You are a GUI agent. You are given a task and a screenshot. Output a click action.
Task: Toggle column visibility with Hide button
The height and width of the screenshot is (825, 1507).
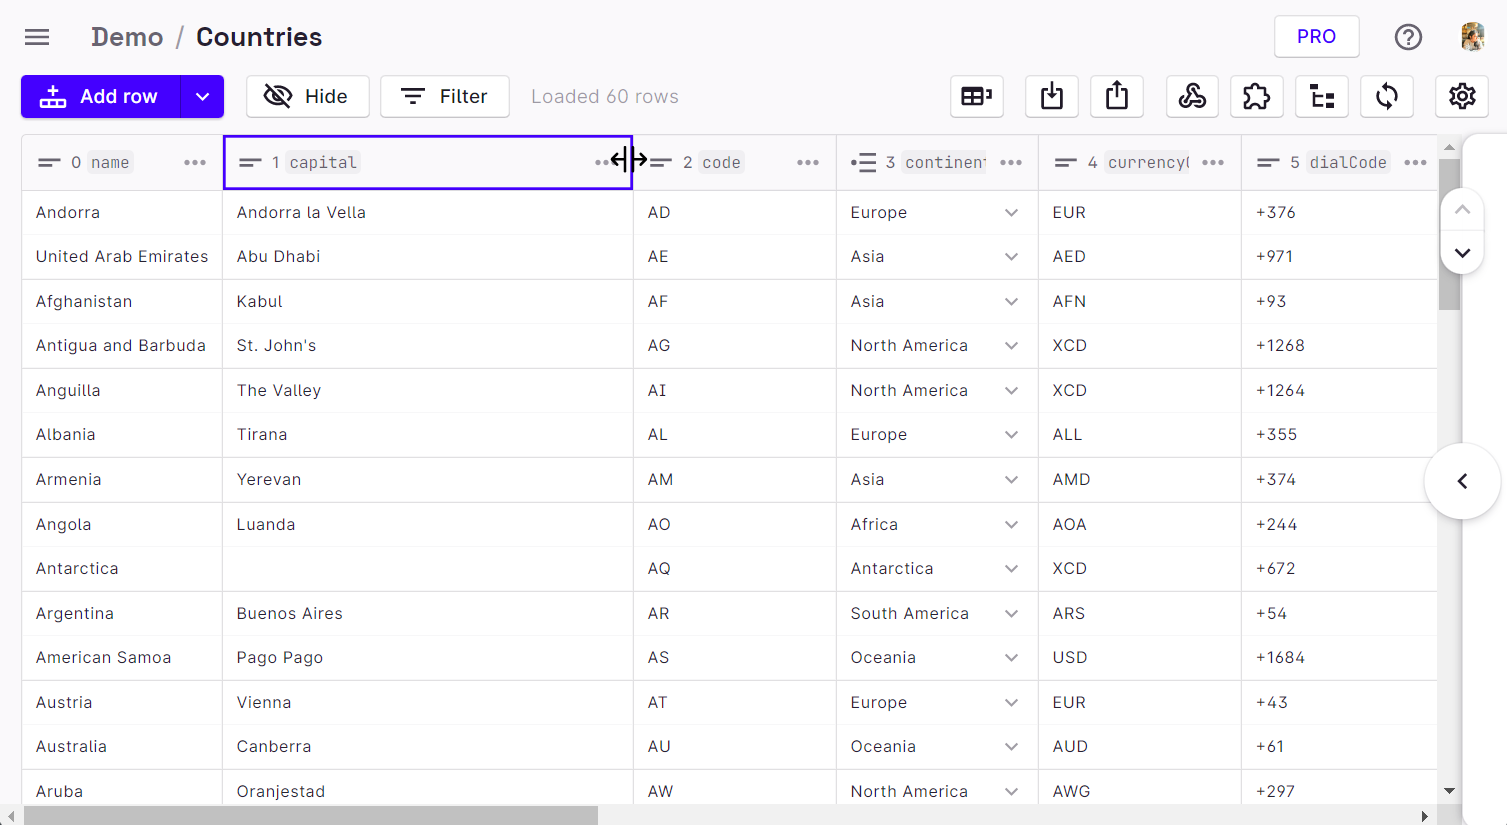(307, 97)
